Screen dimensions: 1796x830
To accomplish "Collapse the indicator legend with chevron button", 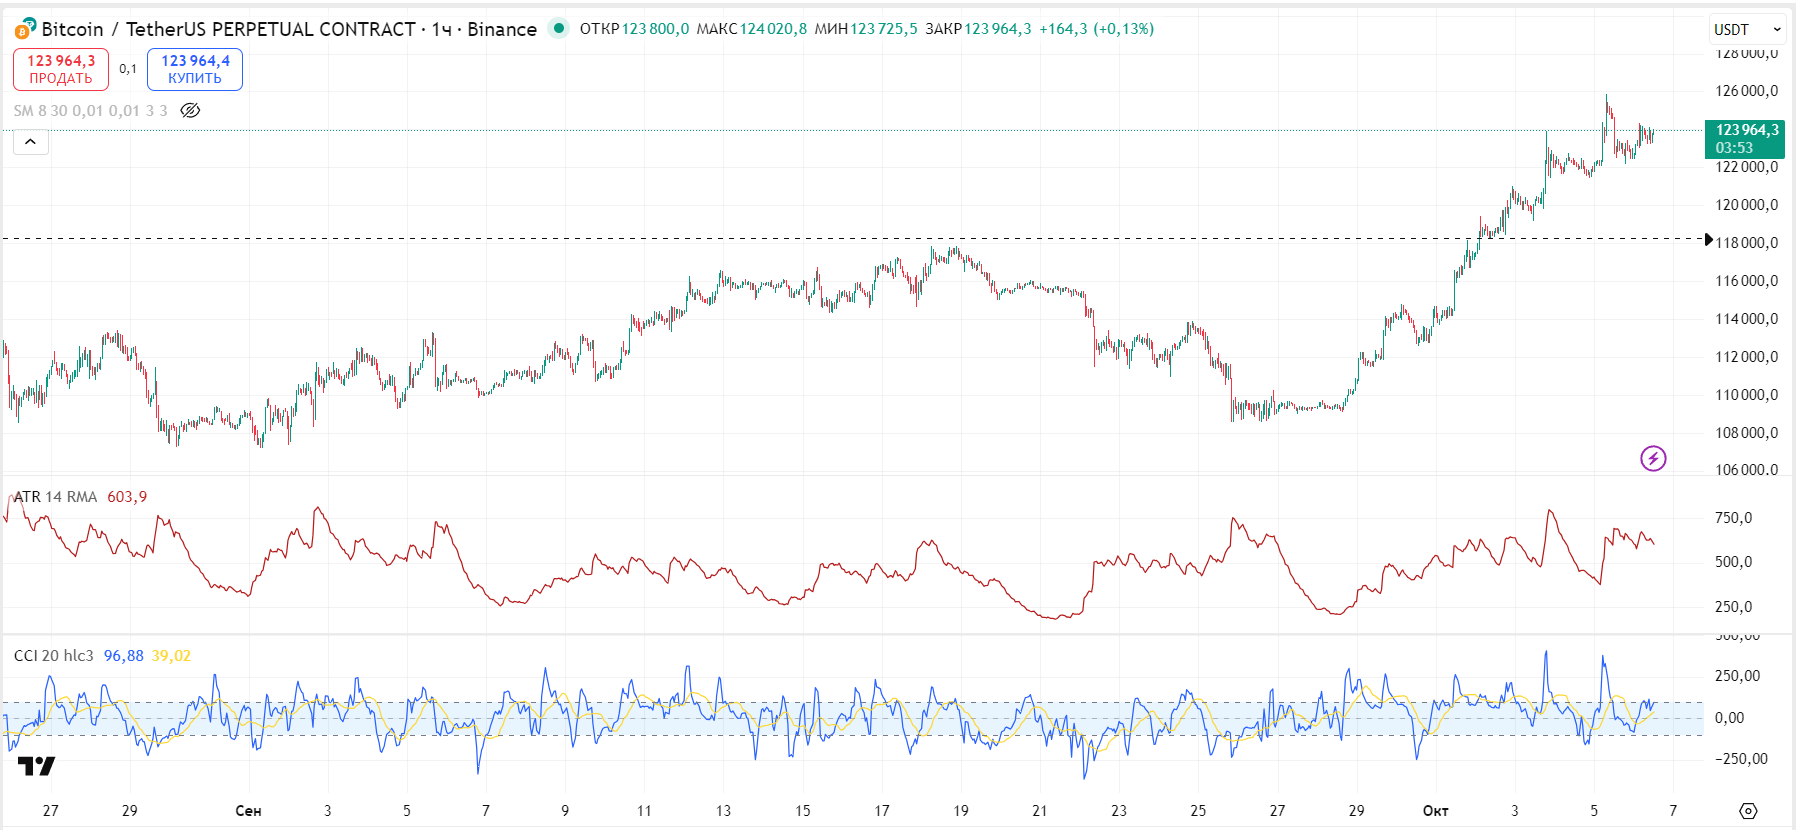I will 31,142.
